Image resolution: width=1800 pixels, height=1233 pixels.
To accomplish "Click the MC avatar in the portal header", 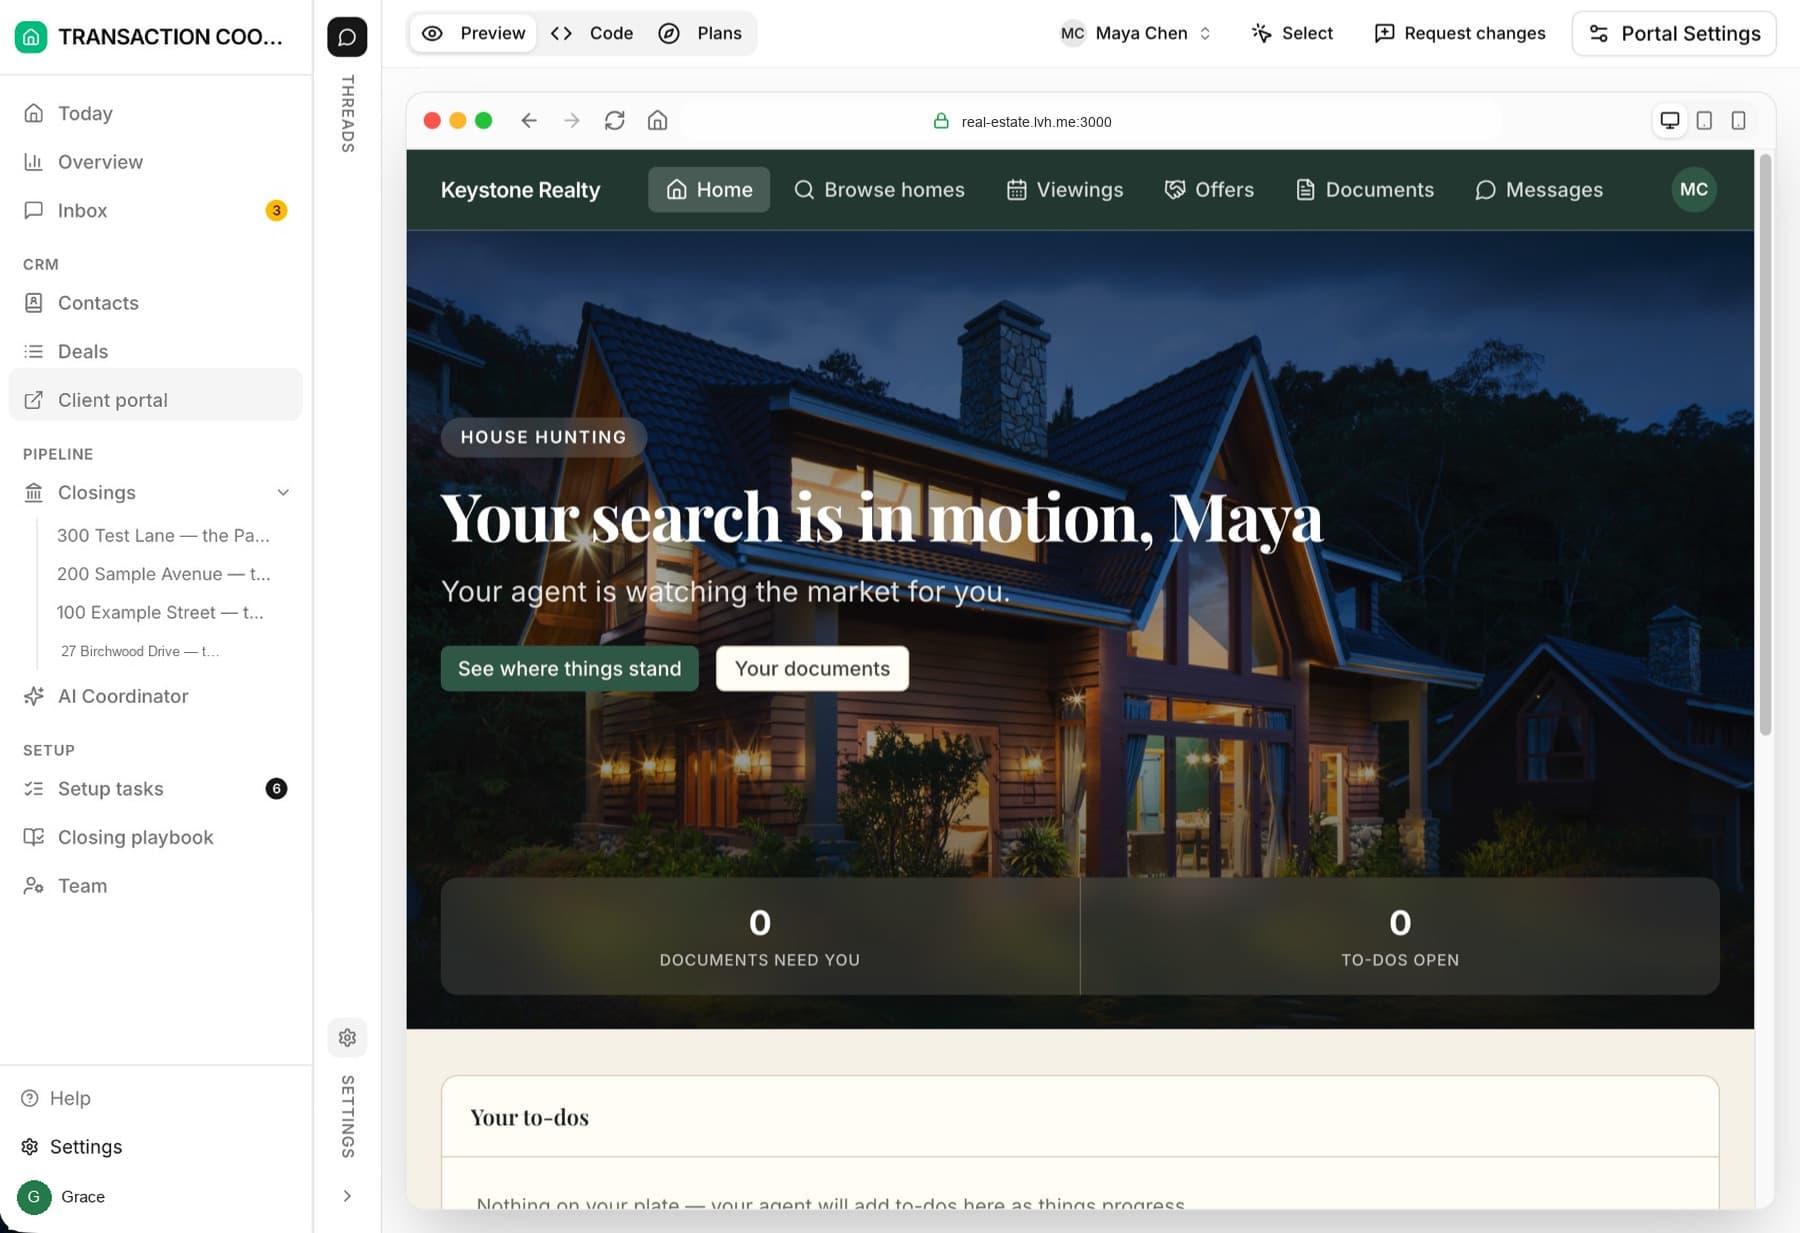I will point(1694,189).
